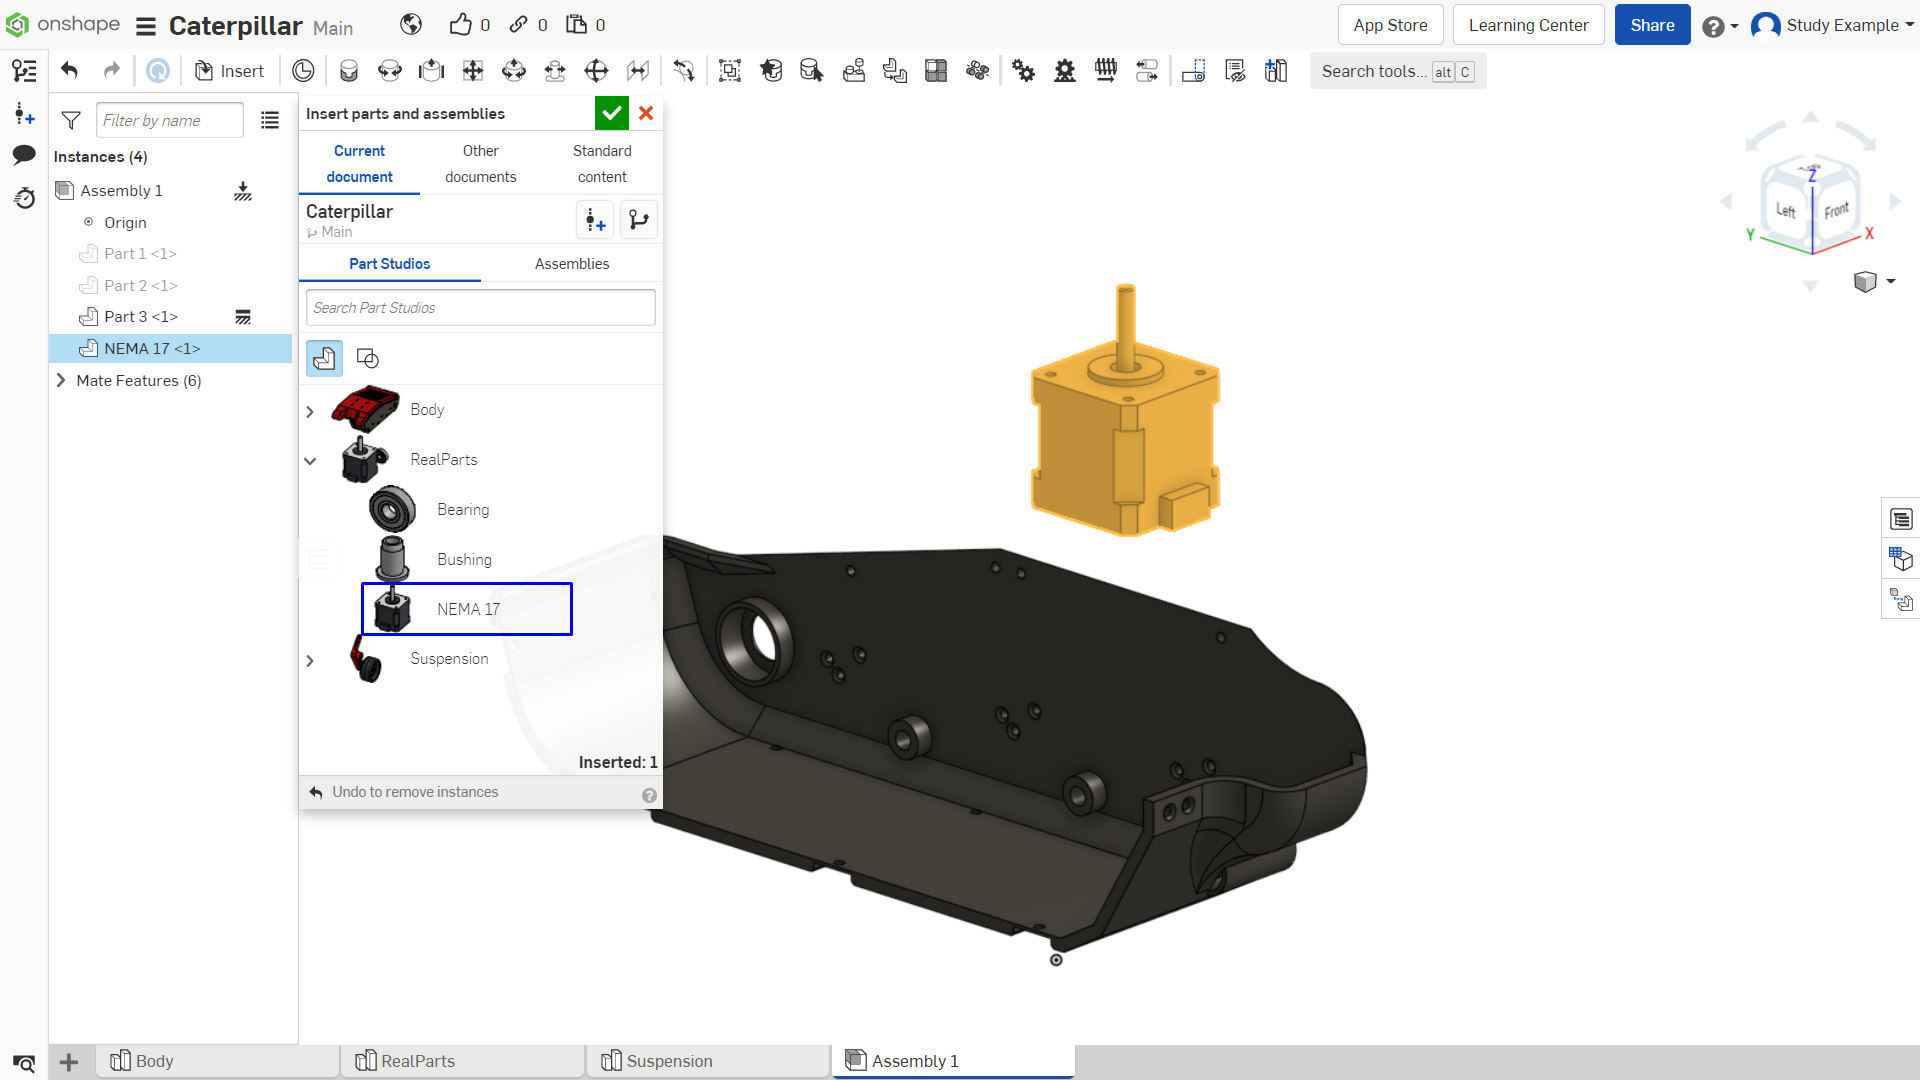
Task: Expand Mate Features (6) in tree
Action: (x=61, y=380)
